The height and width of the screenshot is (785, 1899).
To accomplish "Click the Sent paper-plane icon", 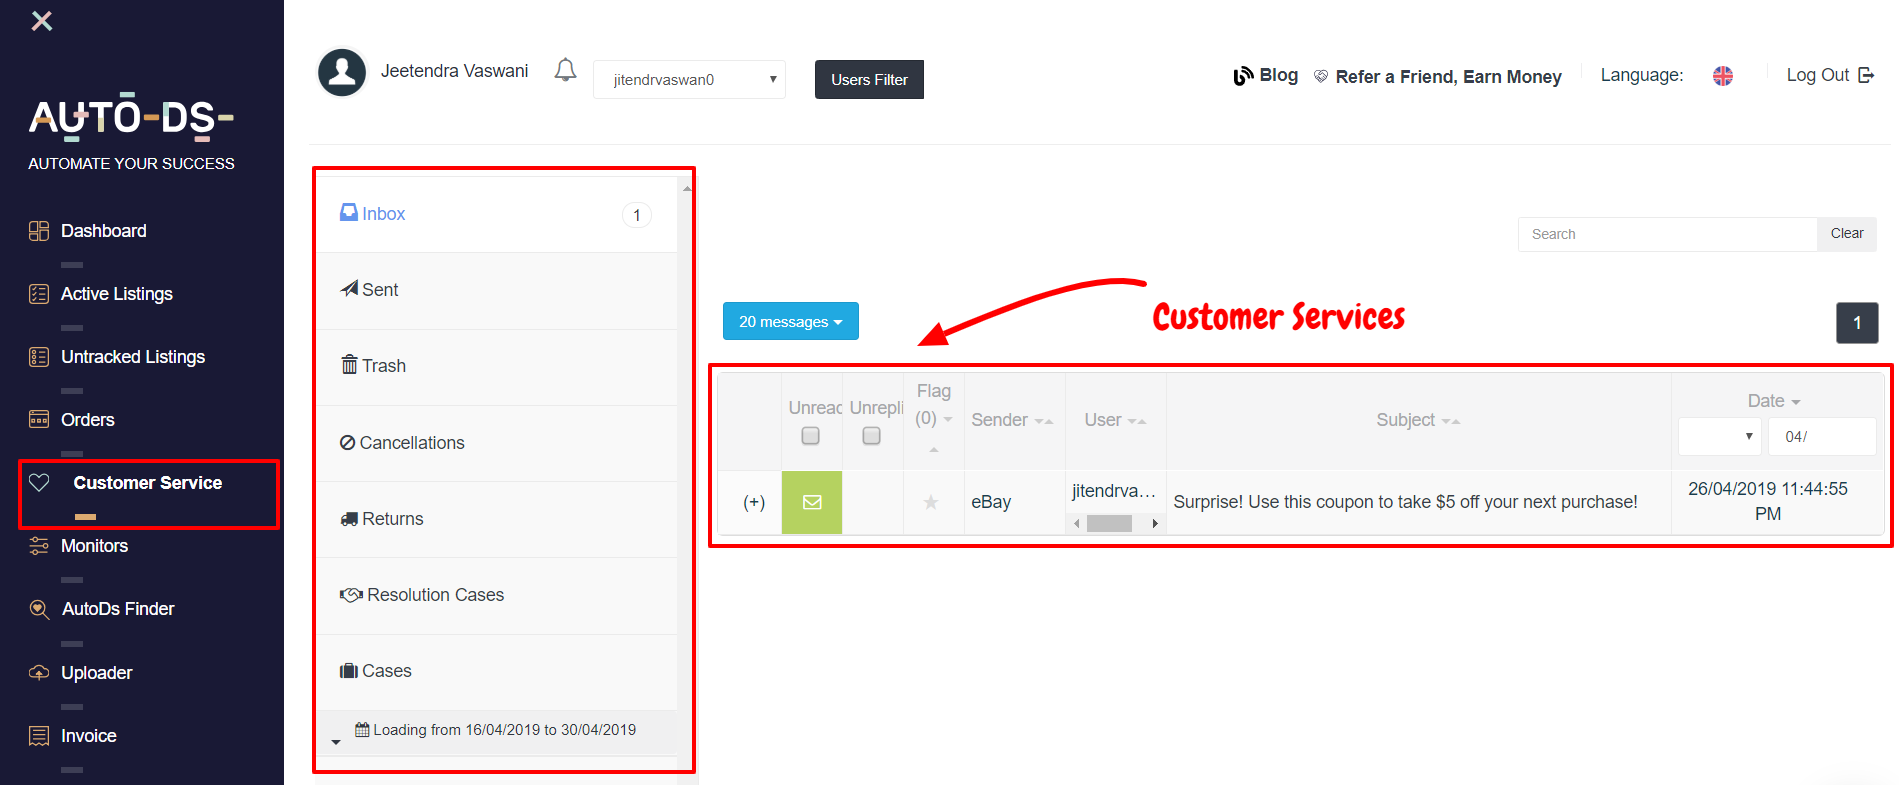I will pos(349,289).
